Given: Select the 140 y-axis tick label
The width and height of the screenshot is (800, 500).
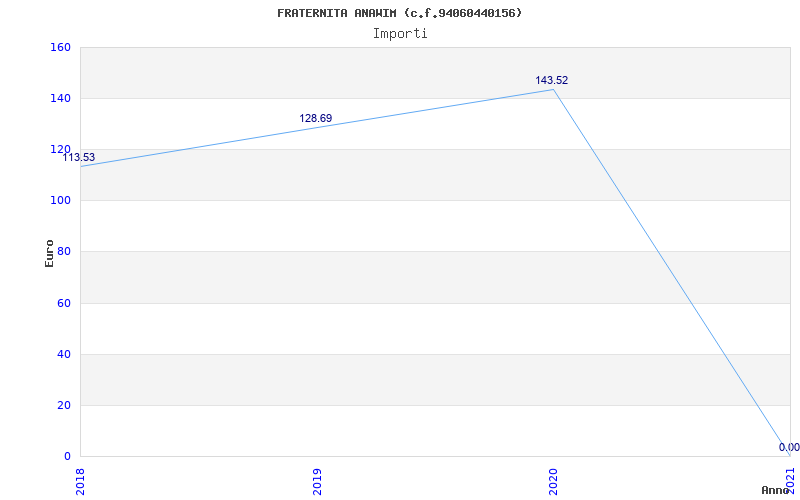Looking at the screenshot, I should click(x=60, y=98).
